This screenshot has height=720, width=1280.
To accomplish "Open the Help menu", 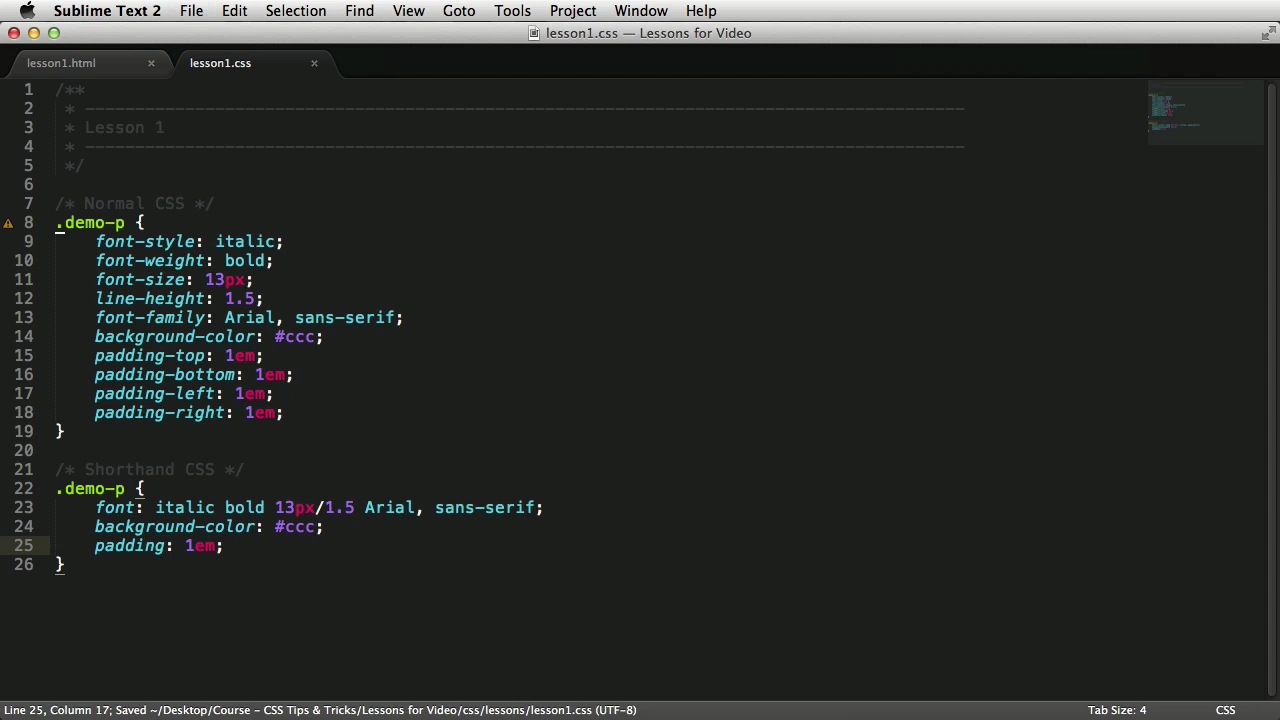I will tap(701, 11).
